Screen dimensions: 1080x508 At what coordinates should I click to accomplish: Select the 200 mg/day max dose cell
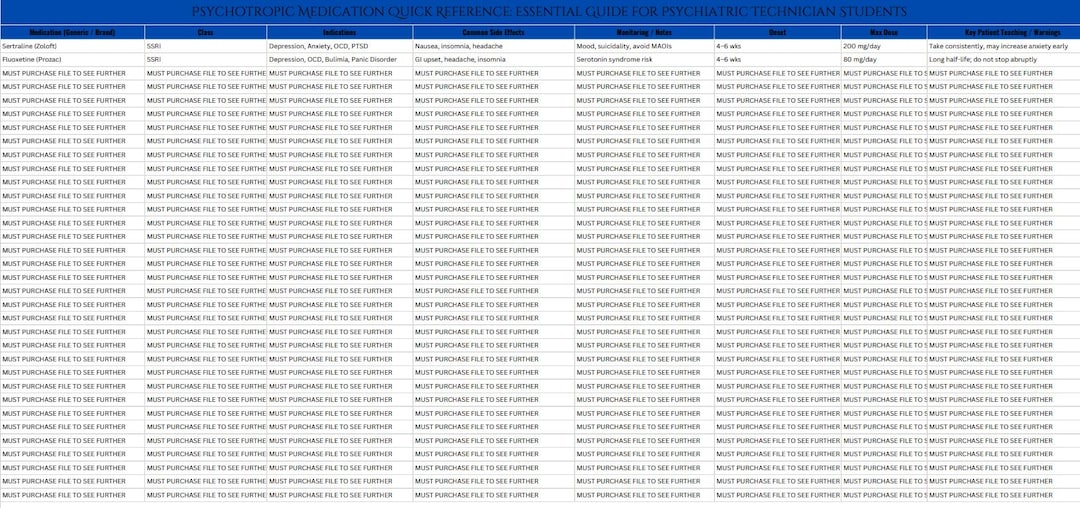pos(884,46)
